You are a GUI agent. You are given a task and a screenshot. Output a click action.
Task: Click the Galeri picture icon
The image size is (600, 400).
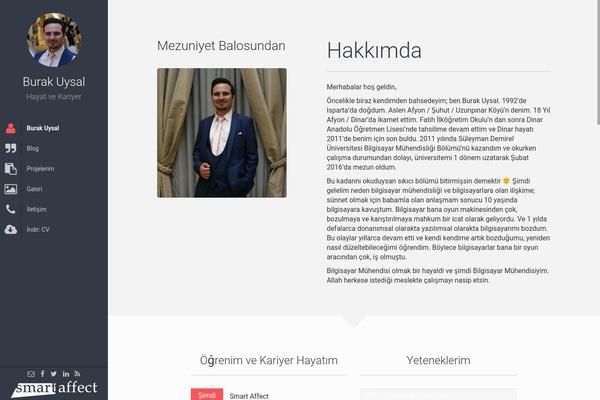click(x=11, y=189)
